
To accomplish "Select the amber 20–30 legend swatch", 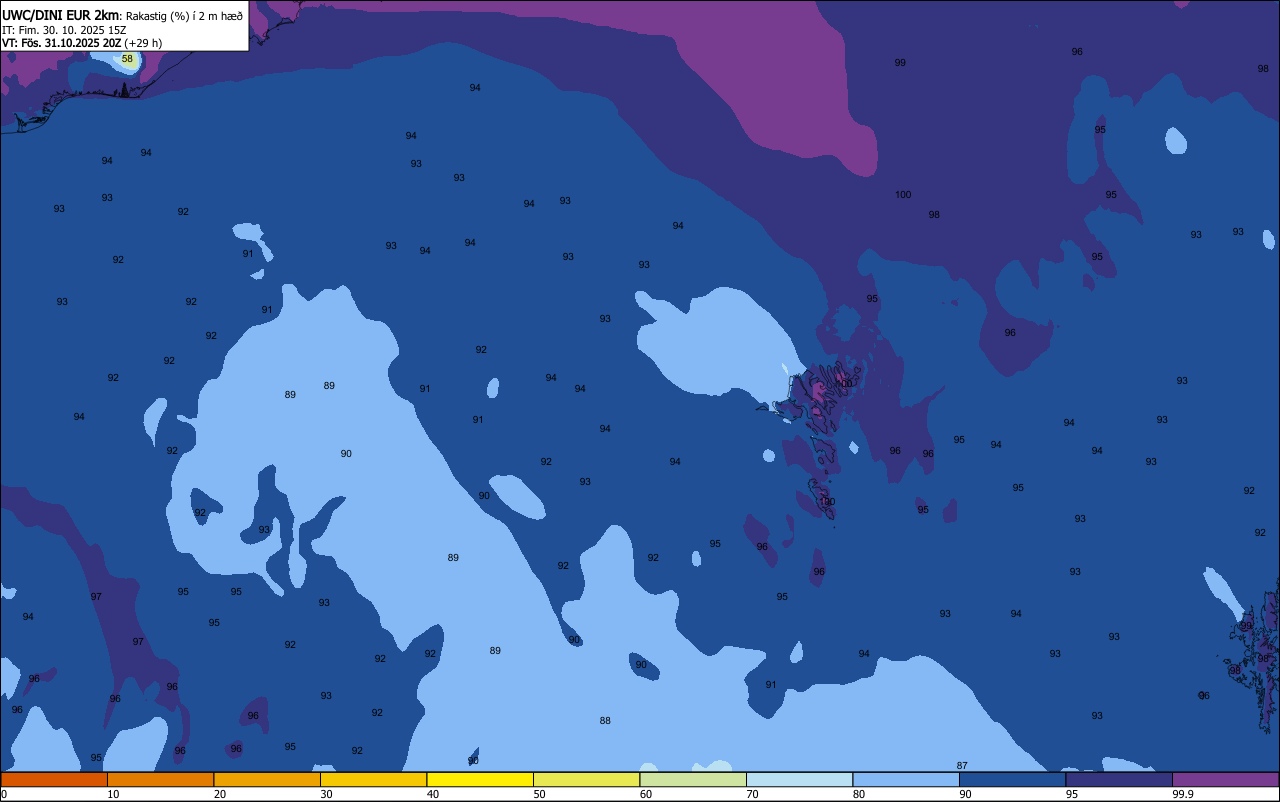I will (x=267, y=779).
